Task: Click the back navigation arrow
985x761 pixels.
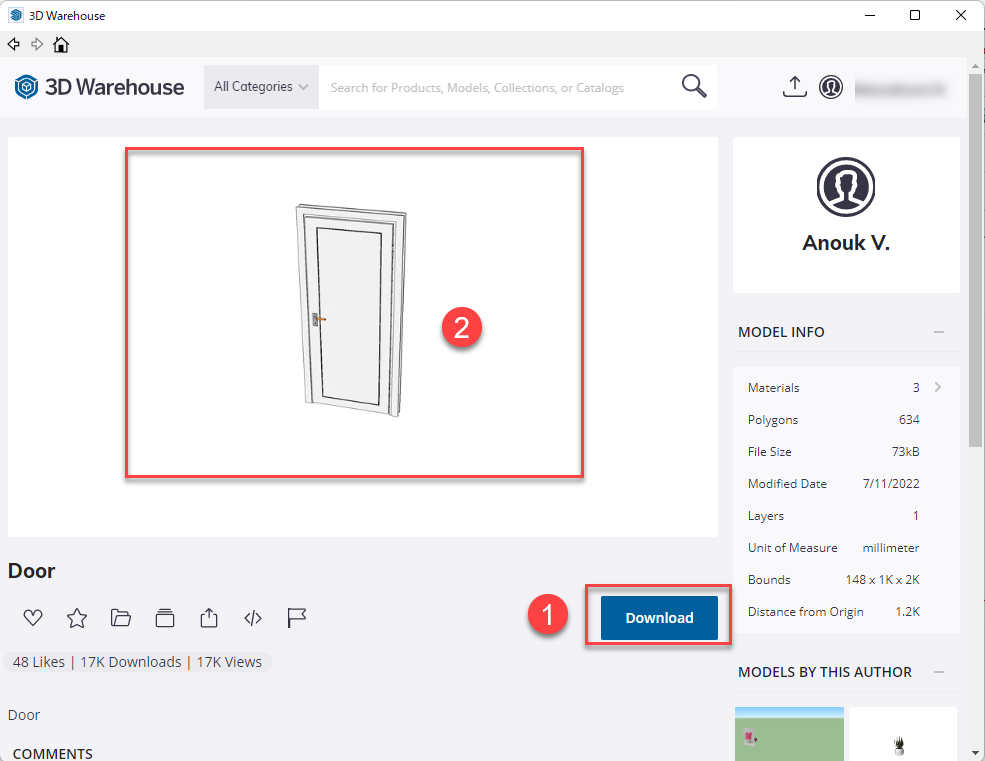Action: (x=14, y=44)
